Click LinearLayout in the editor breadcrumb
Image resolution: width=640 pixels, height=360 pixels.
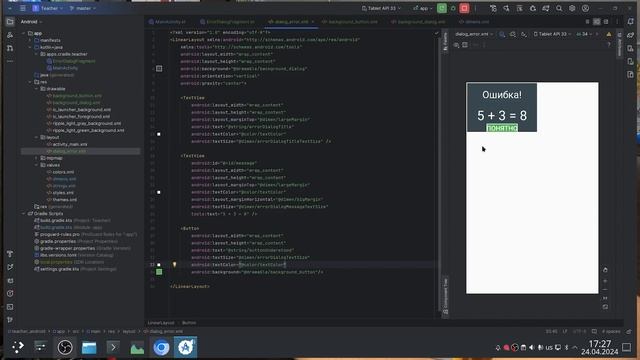point(161,323)
